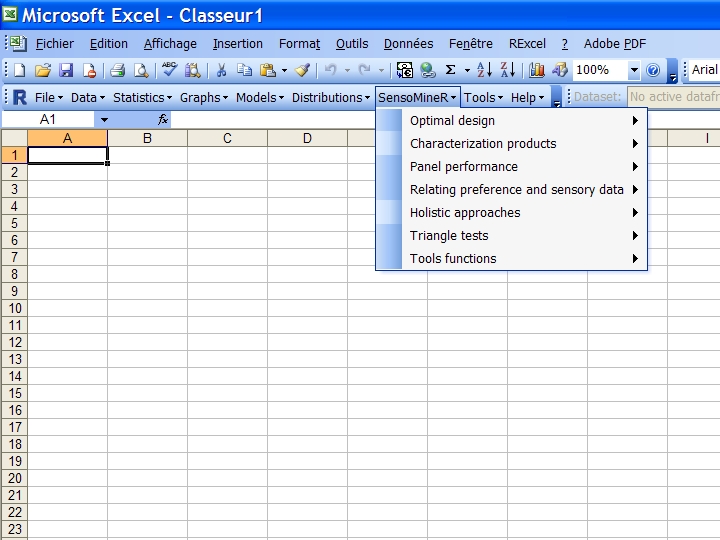Screen dimensions: 720x540
Task: Click the Permission document icon
Action: 89,70
